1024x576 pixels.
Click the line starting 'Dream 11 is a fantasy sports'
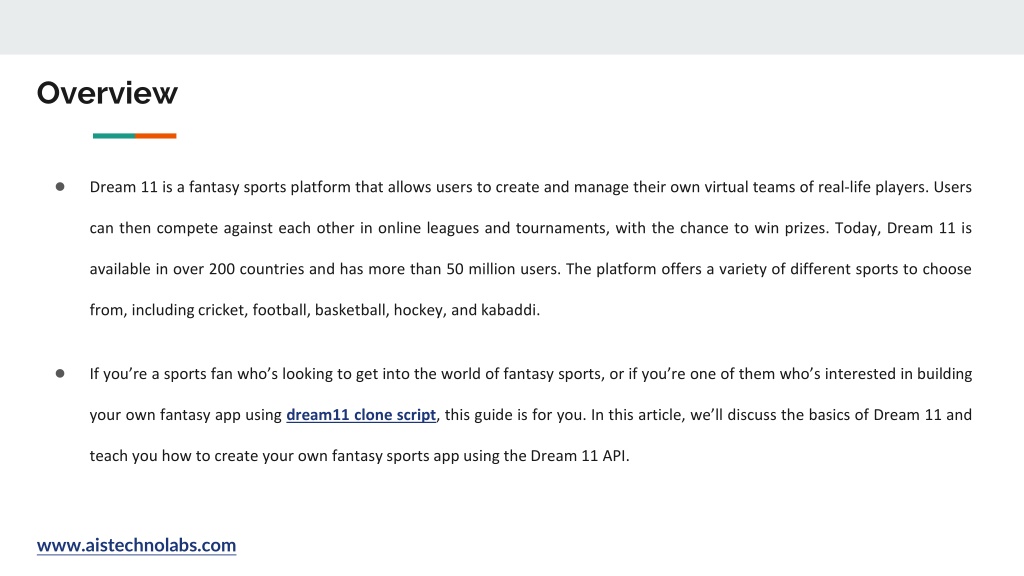click(530, 187)
